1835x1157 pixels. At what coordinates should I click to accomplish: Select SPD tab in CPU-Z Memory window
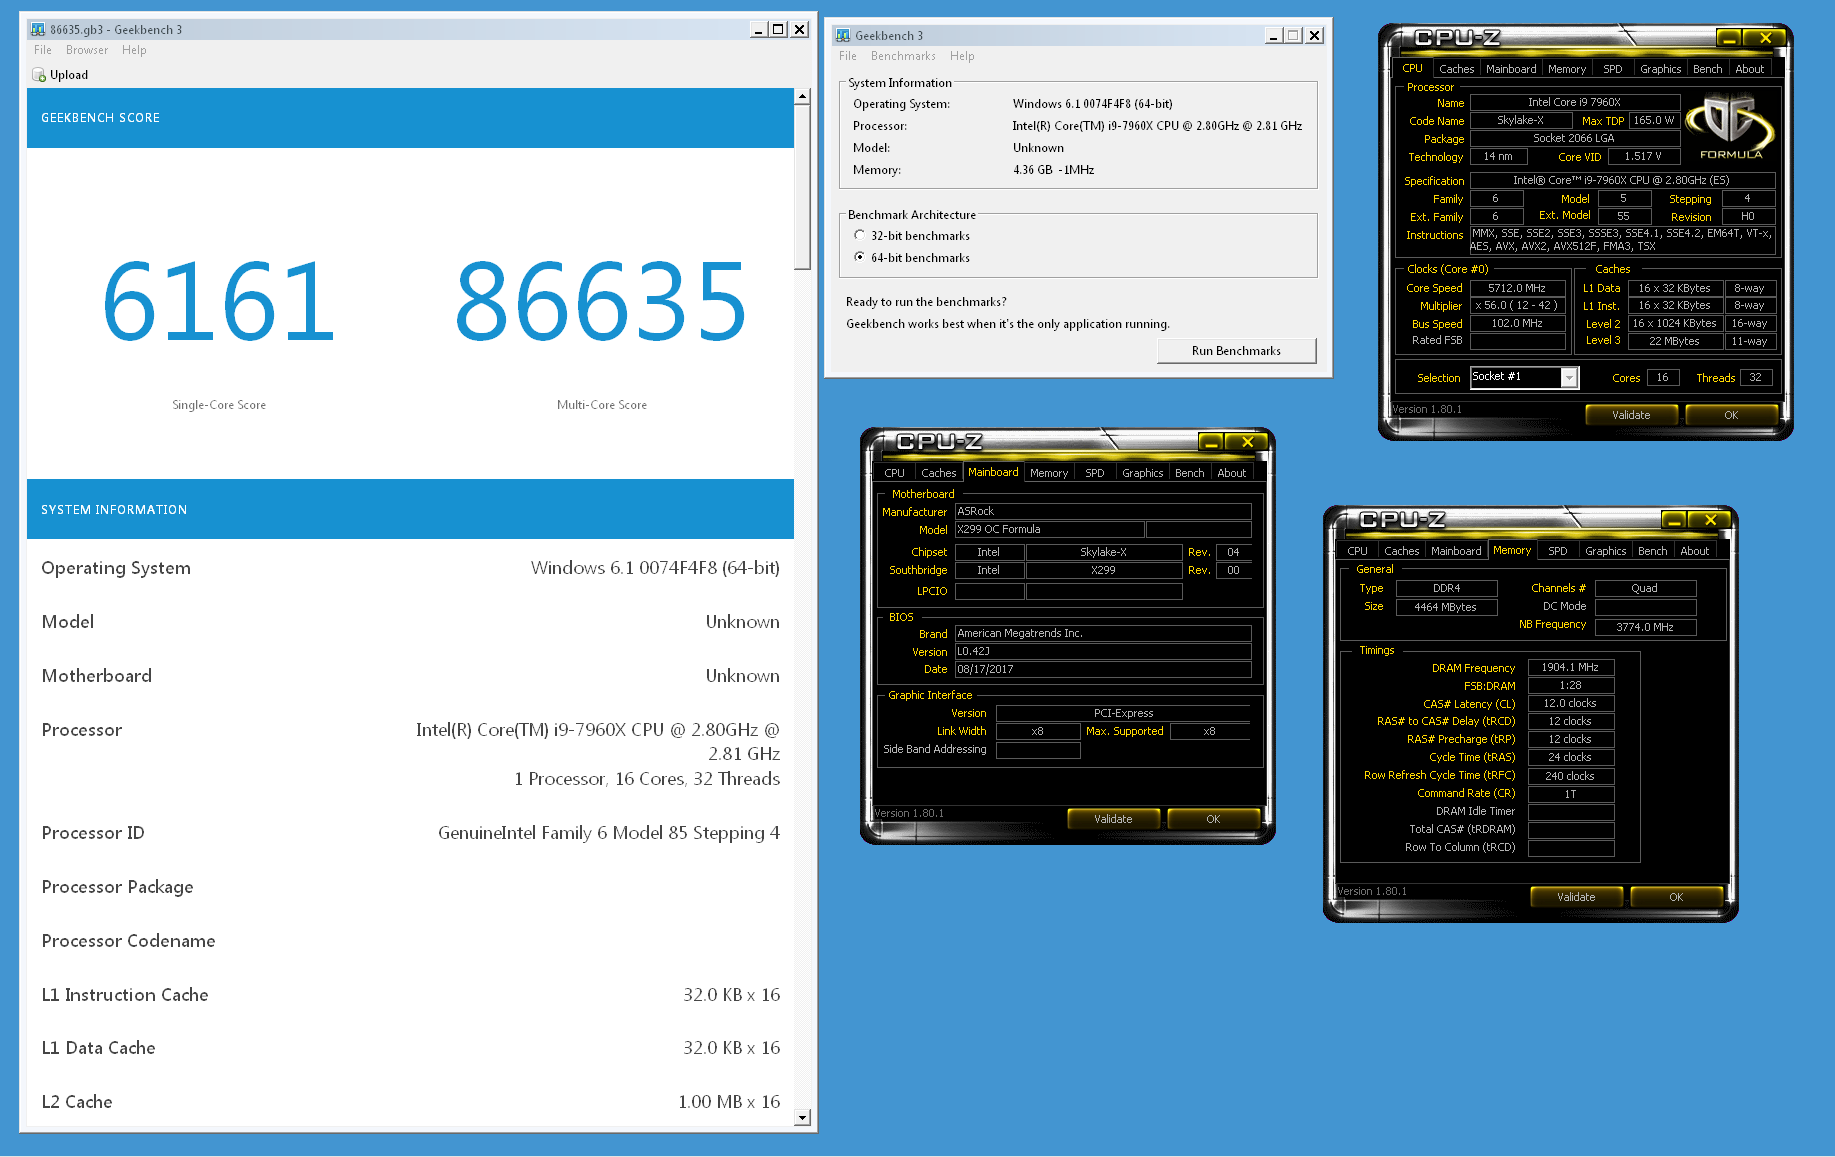tap(1558, 551)
